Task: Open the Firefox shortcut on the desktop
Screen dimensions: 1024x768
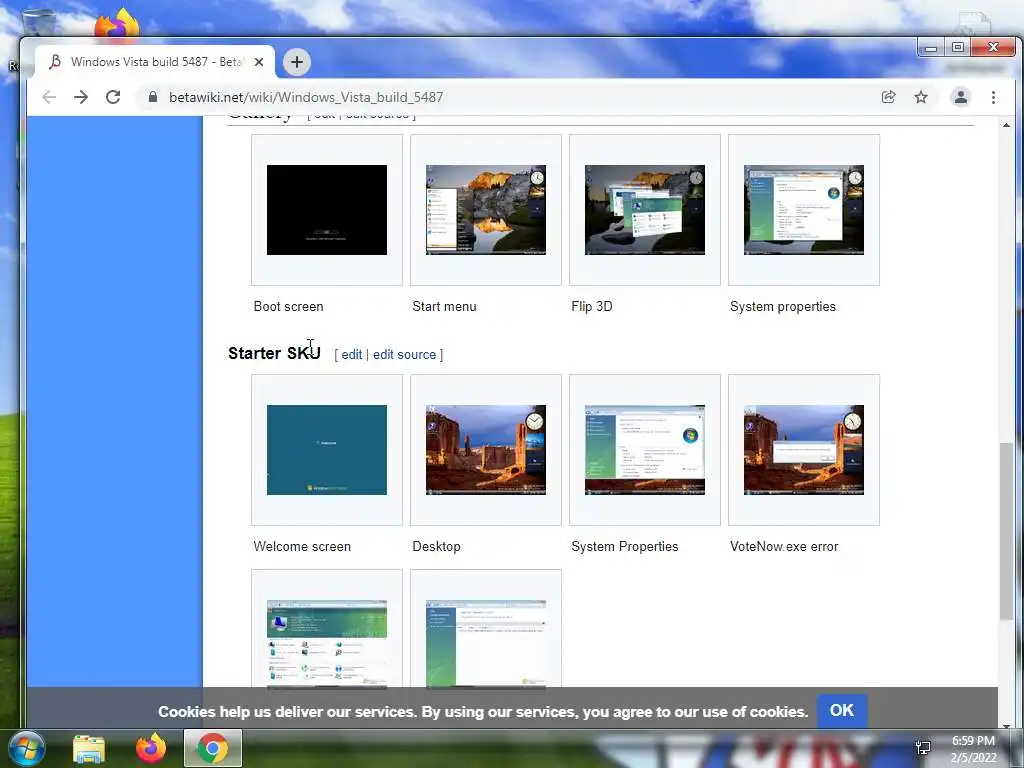Action: click(117, 25)
